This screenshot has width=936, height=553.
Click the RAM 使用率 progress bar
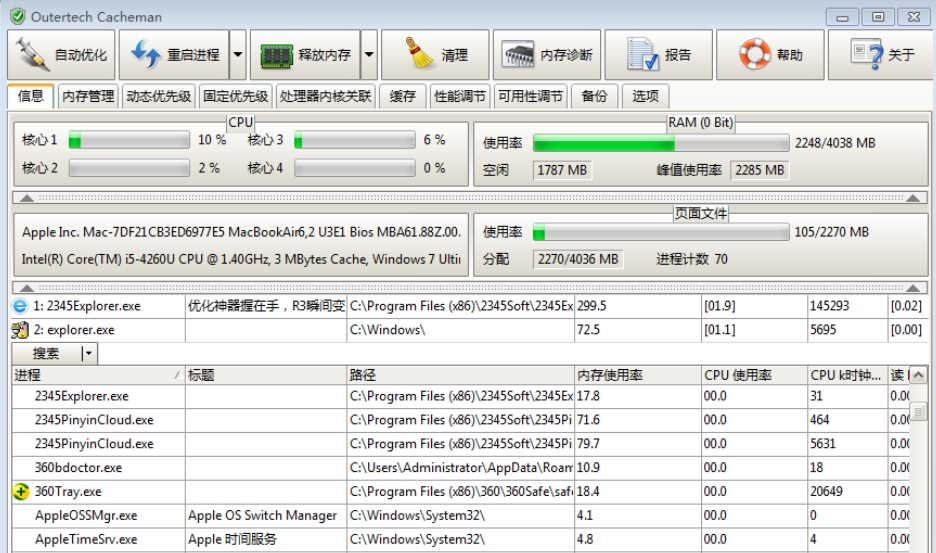(661, 143)
